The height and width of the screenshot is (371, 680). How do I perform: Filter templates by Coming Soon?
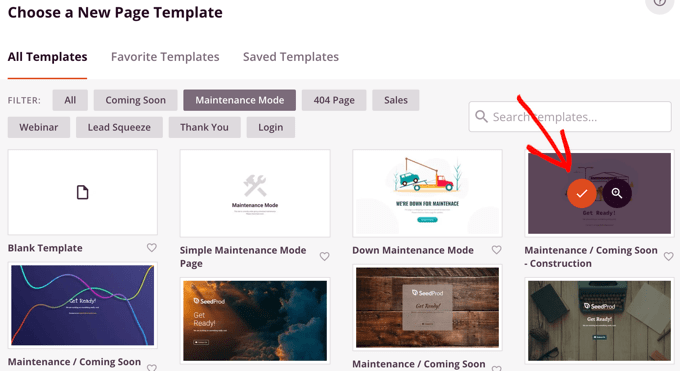pyautogui.click(x=135, y=100)
